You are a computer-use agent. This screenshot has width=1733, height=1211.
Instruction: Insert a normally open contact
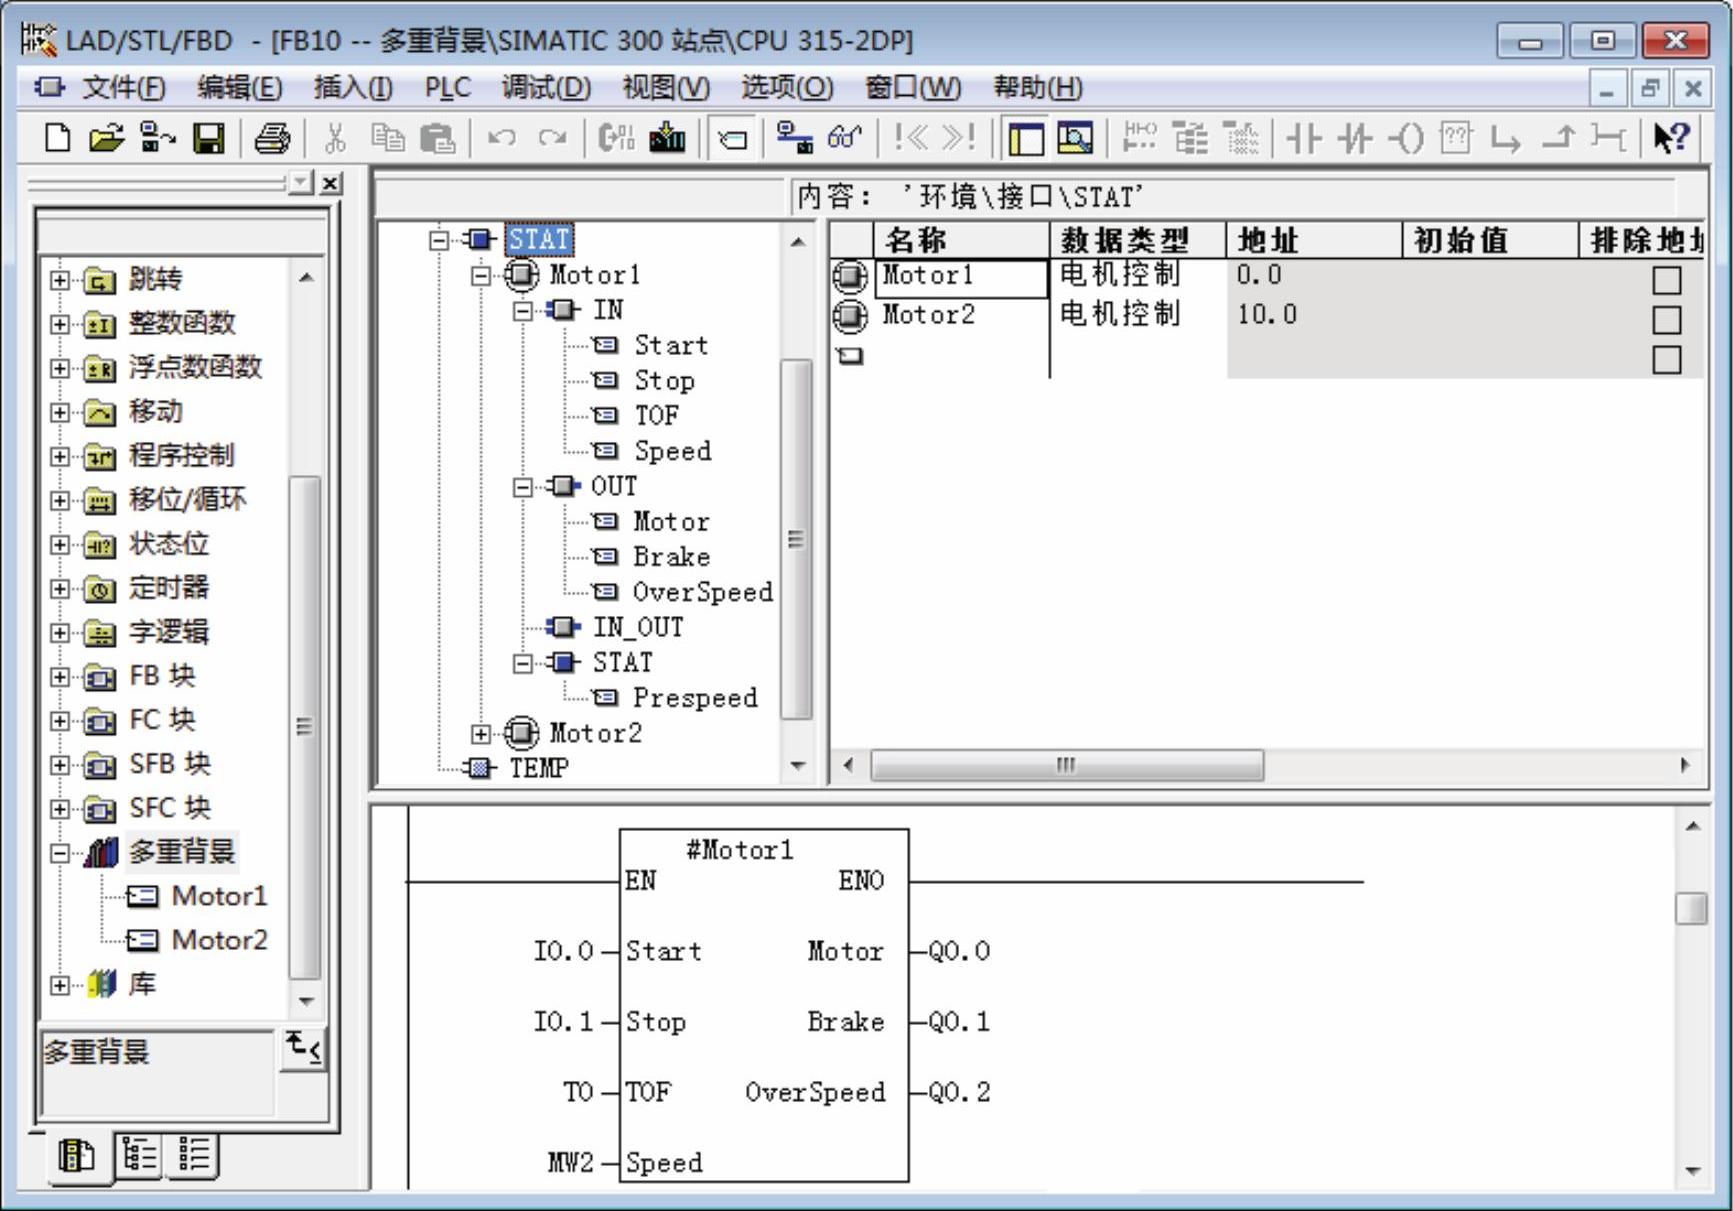click(1304, 138)
